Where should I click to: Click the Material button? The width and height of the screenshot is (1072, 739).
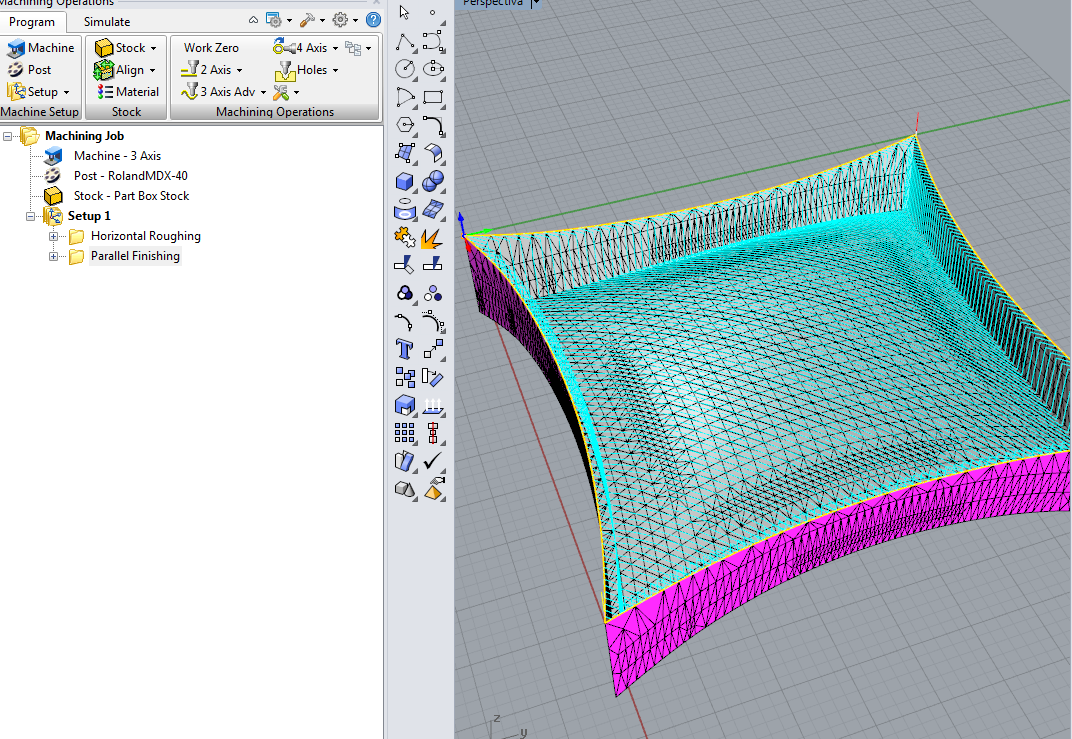click(128, 92)
